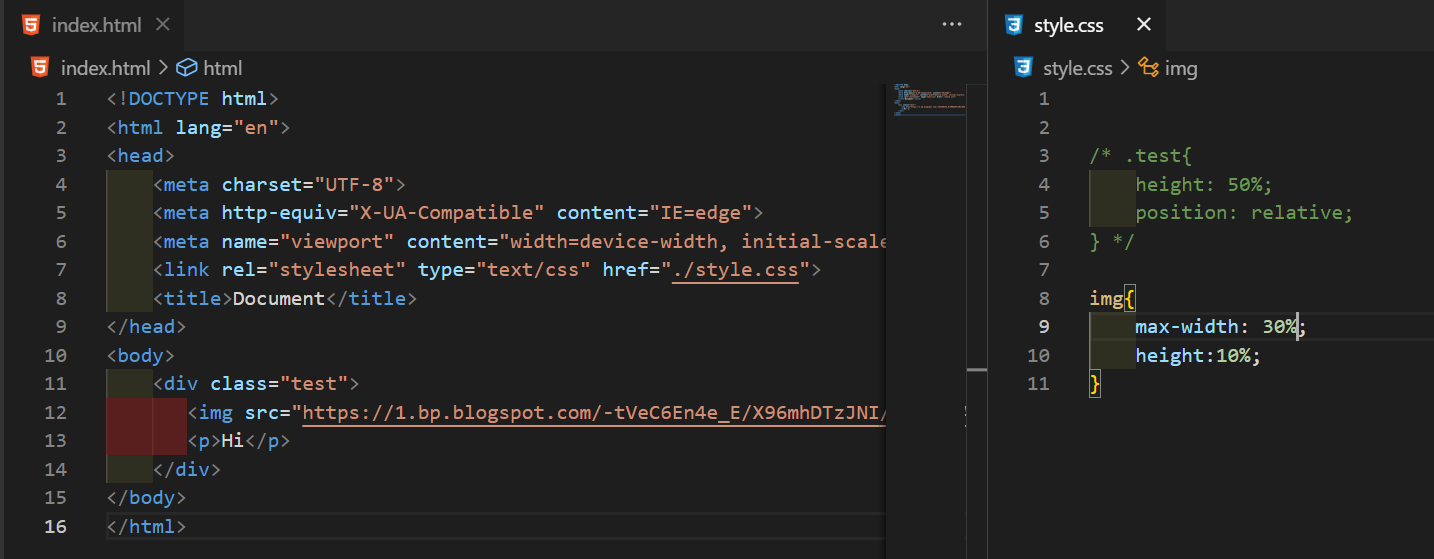Expand the html breadcrumb symbol dropdown
The image size is (1434, 559).
click(222, 68)
